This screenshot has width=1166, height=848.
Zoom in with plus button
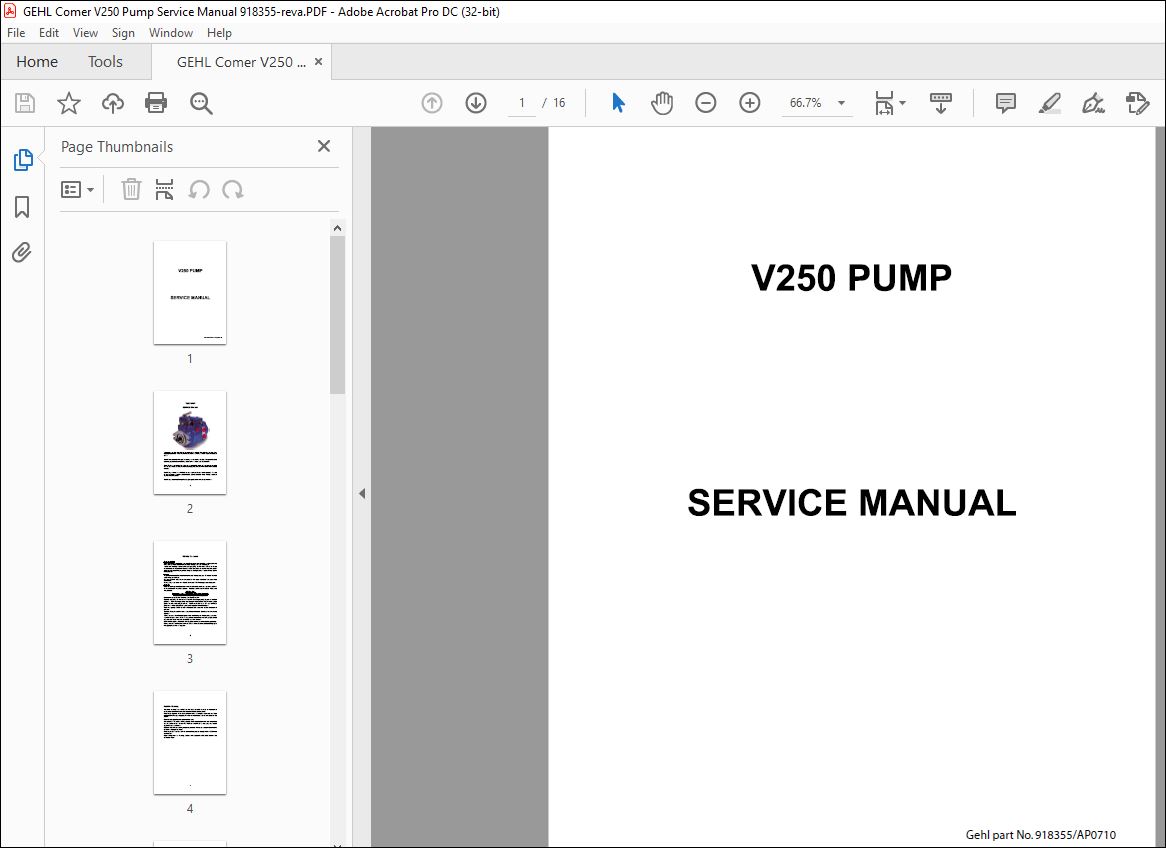[x=750, y=103]
